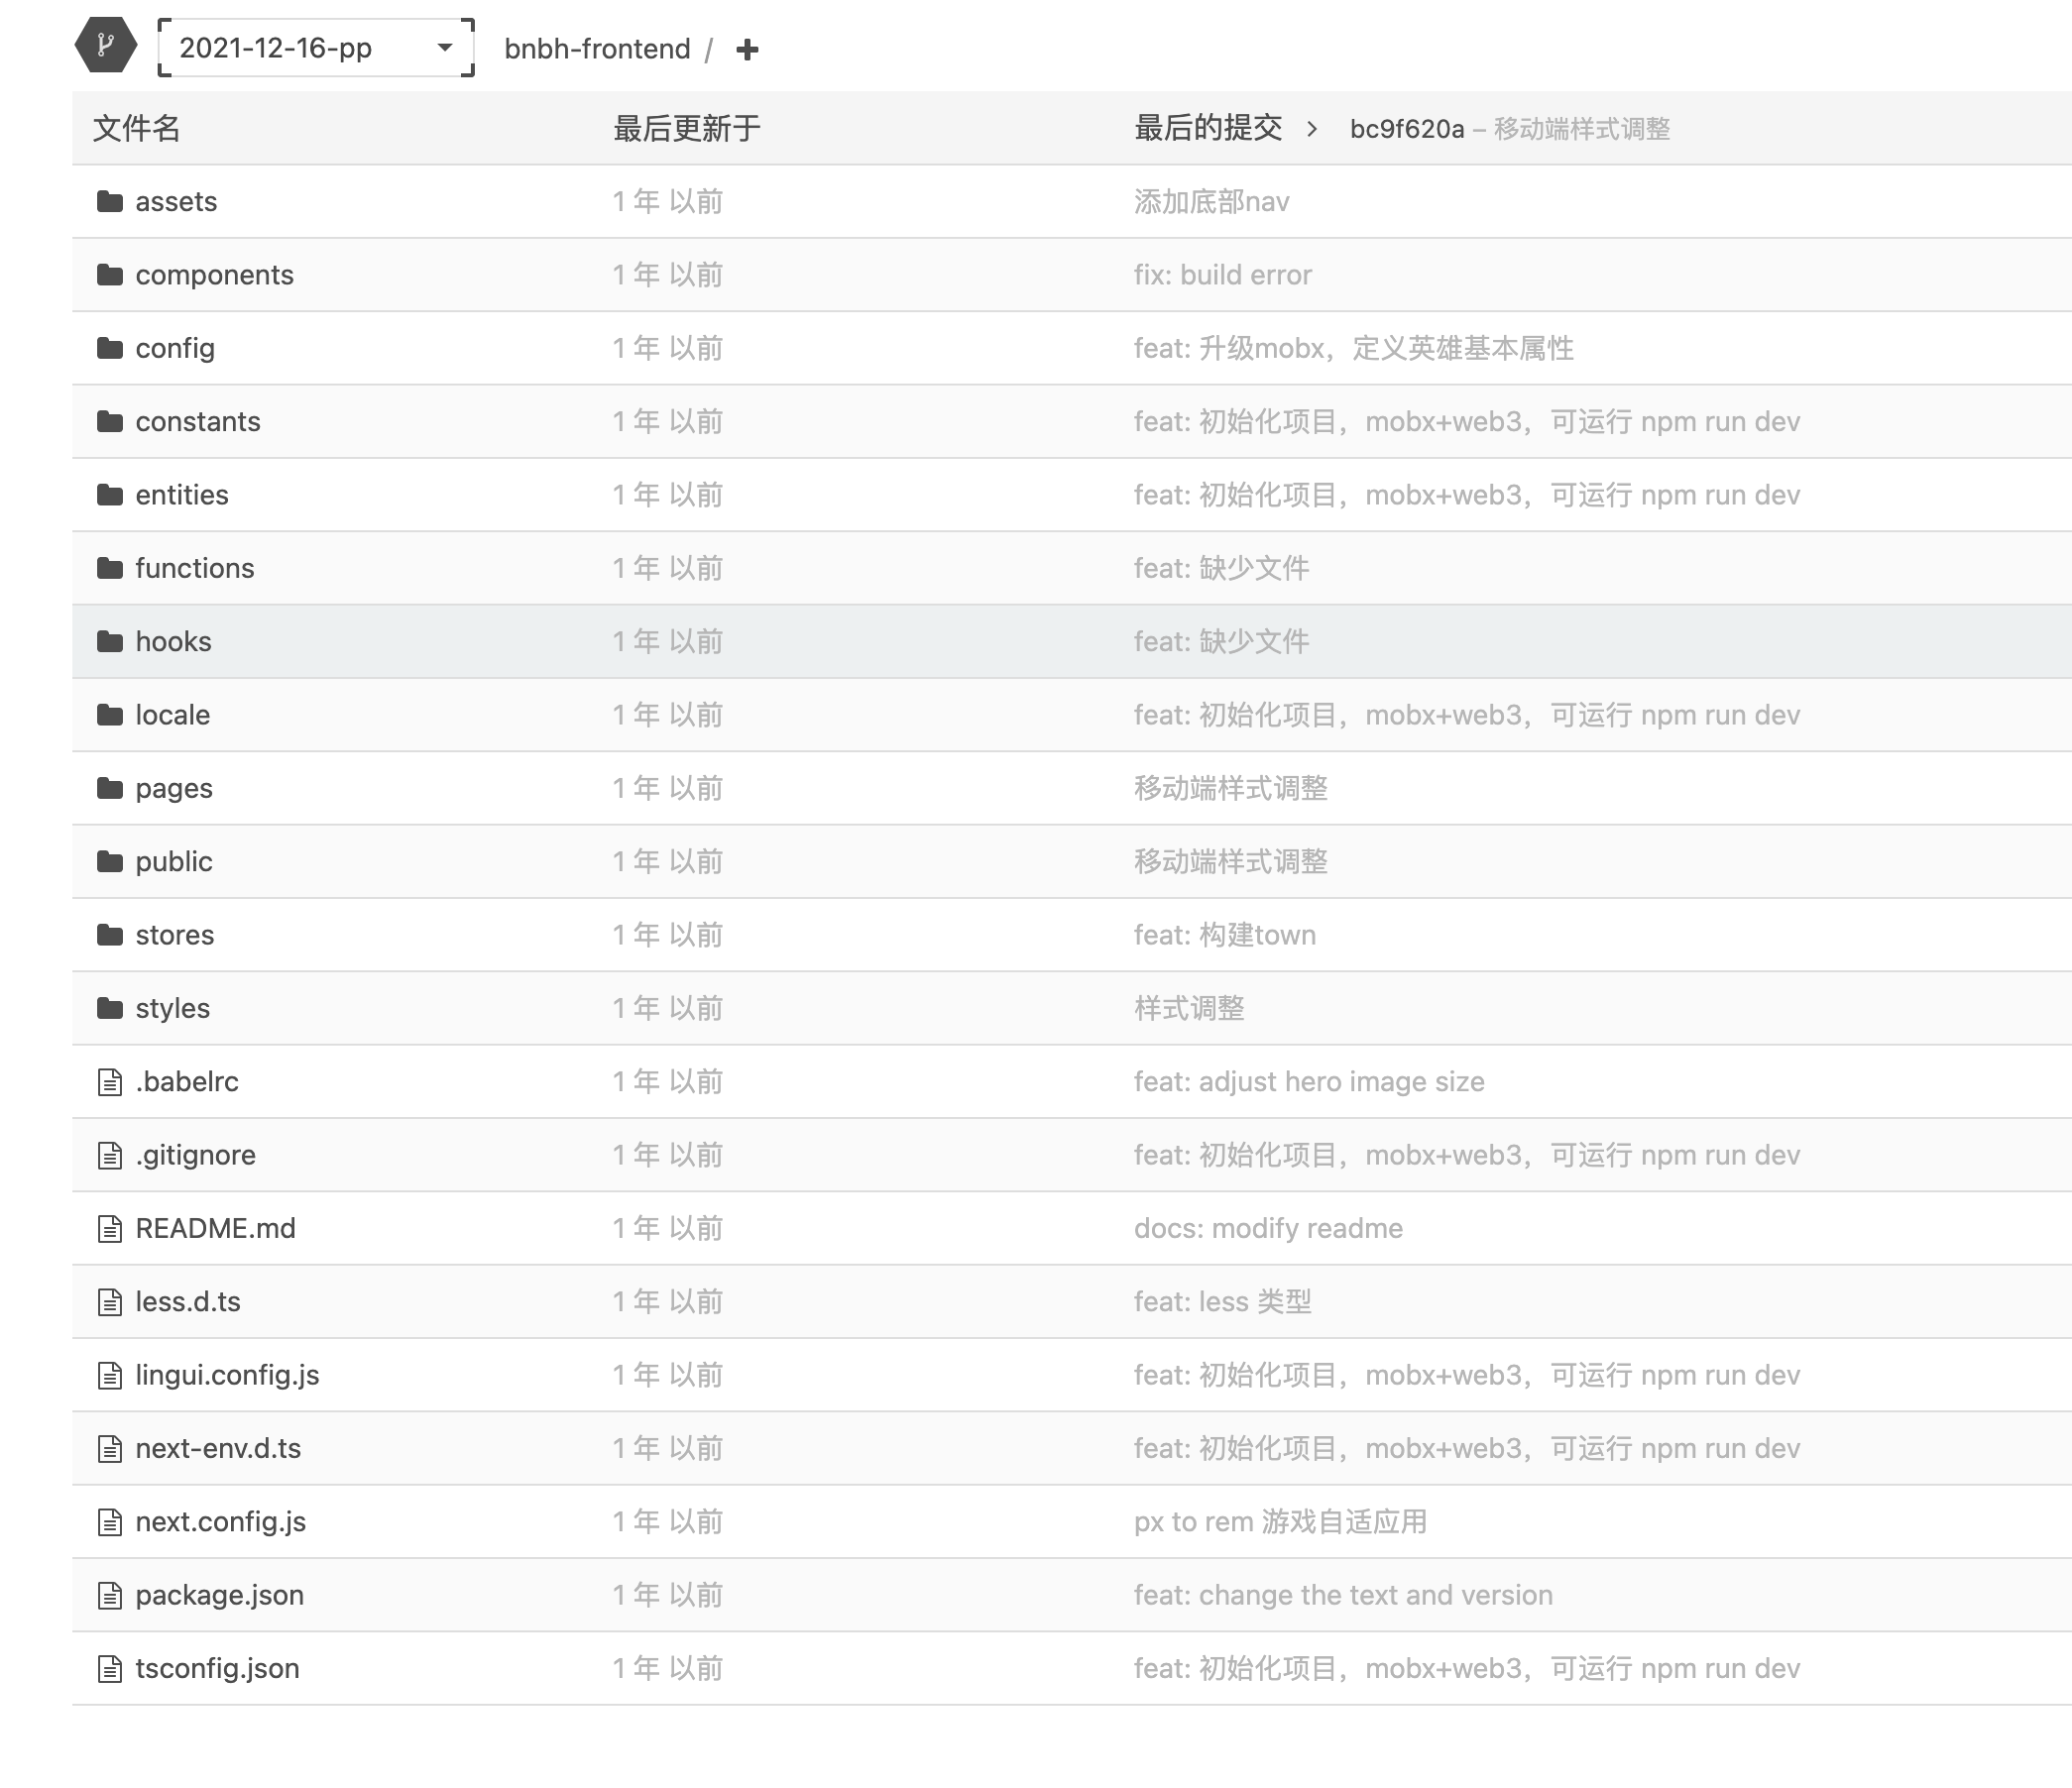
Task: Click the plus add-file icon
Action: pos(747,49)
